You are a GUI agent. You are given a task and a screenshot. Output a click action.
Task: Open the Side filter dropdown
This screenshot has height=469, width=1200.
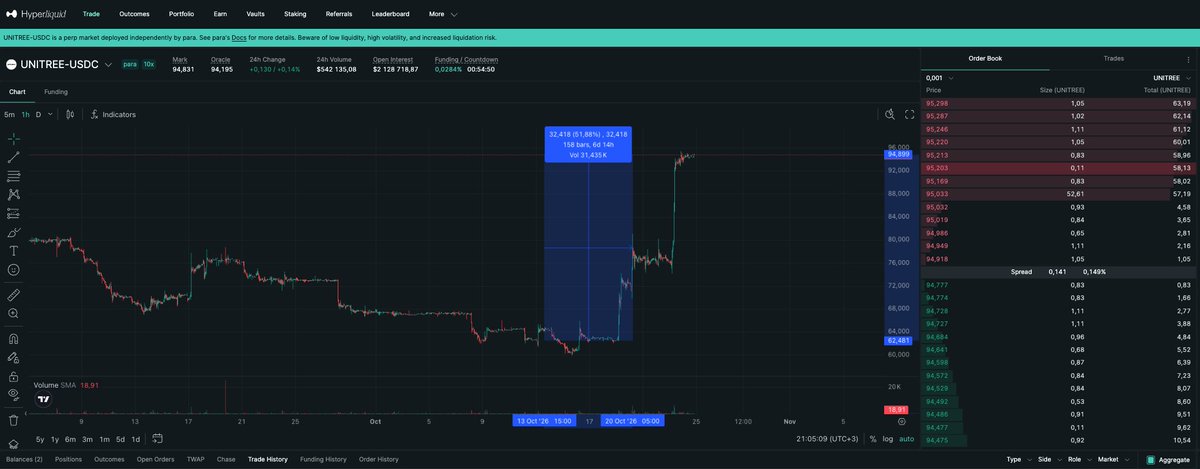pos(1049,459)
